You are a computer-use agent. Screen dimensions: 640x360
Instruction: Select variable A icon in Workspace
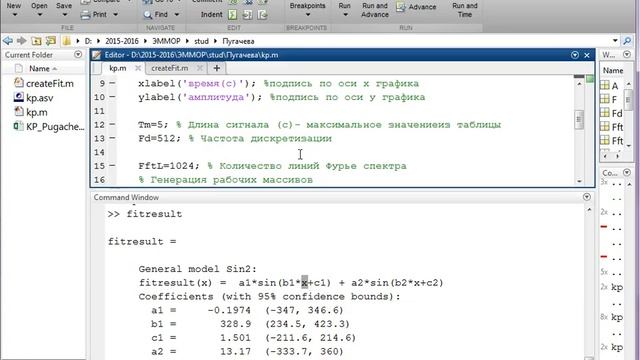click(x=605, y=85)
